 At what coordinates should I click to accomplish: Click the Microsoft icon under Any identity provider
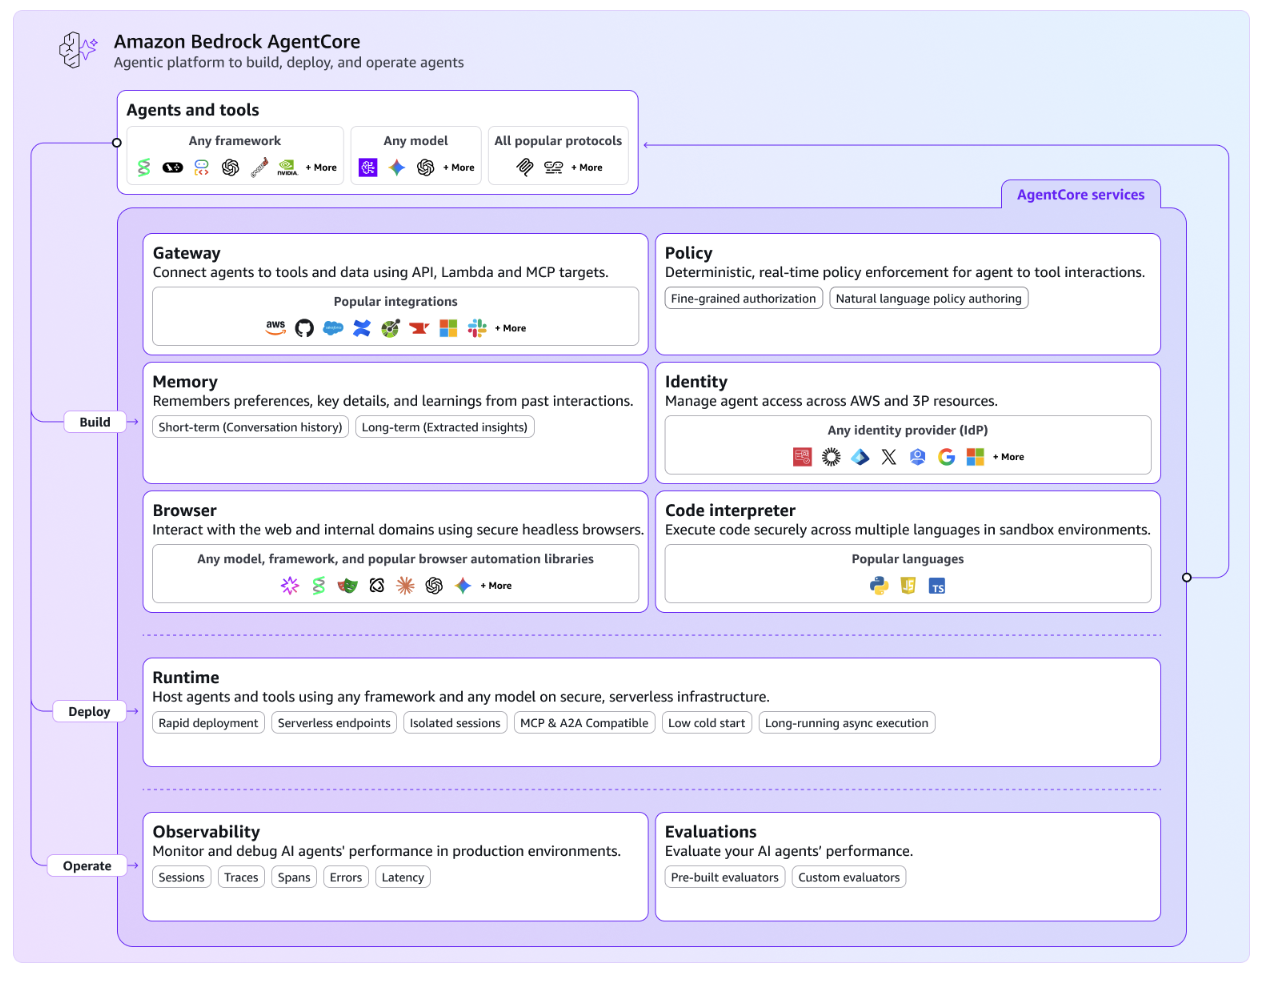[x=975, y=457]
